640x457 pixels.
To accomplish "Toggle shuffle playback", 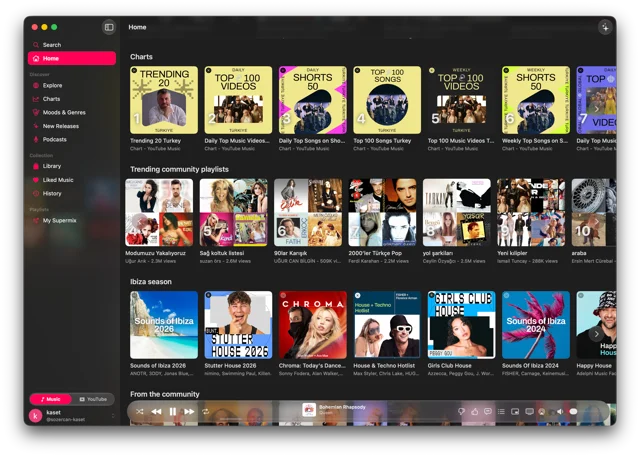I will point(140,412).
